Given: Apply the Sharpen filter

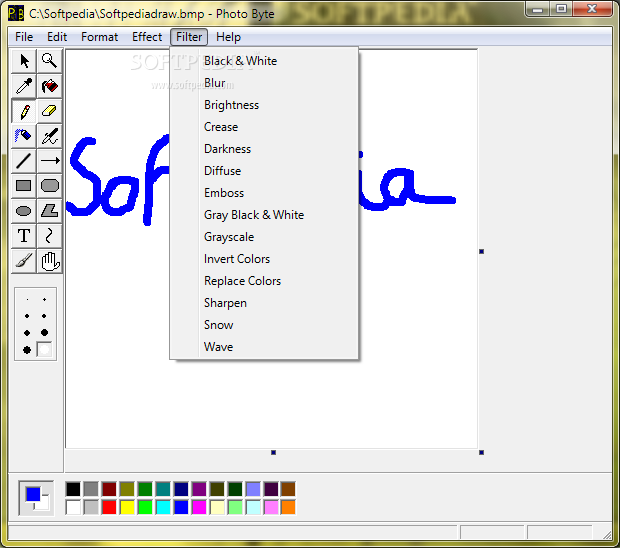Looking at the screenshot, I should [x=264, y=303].
